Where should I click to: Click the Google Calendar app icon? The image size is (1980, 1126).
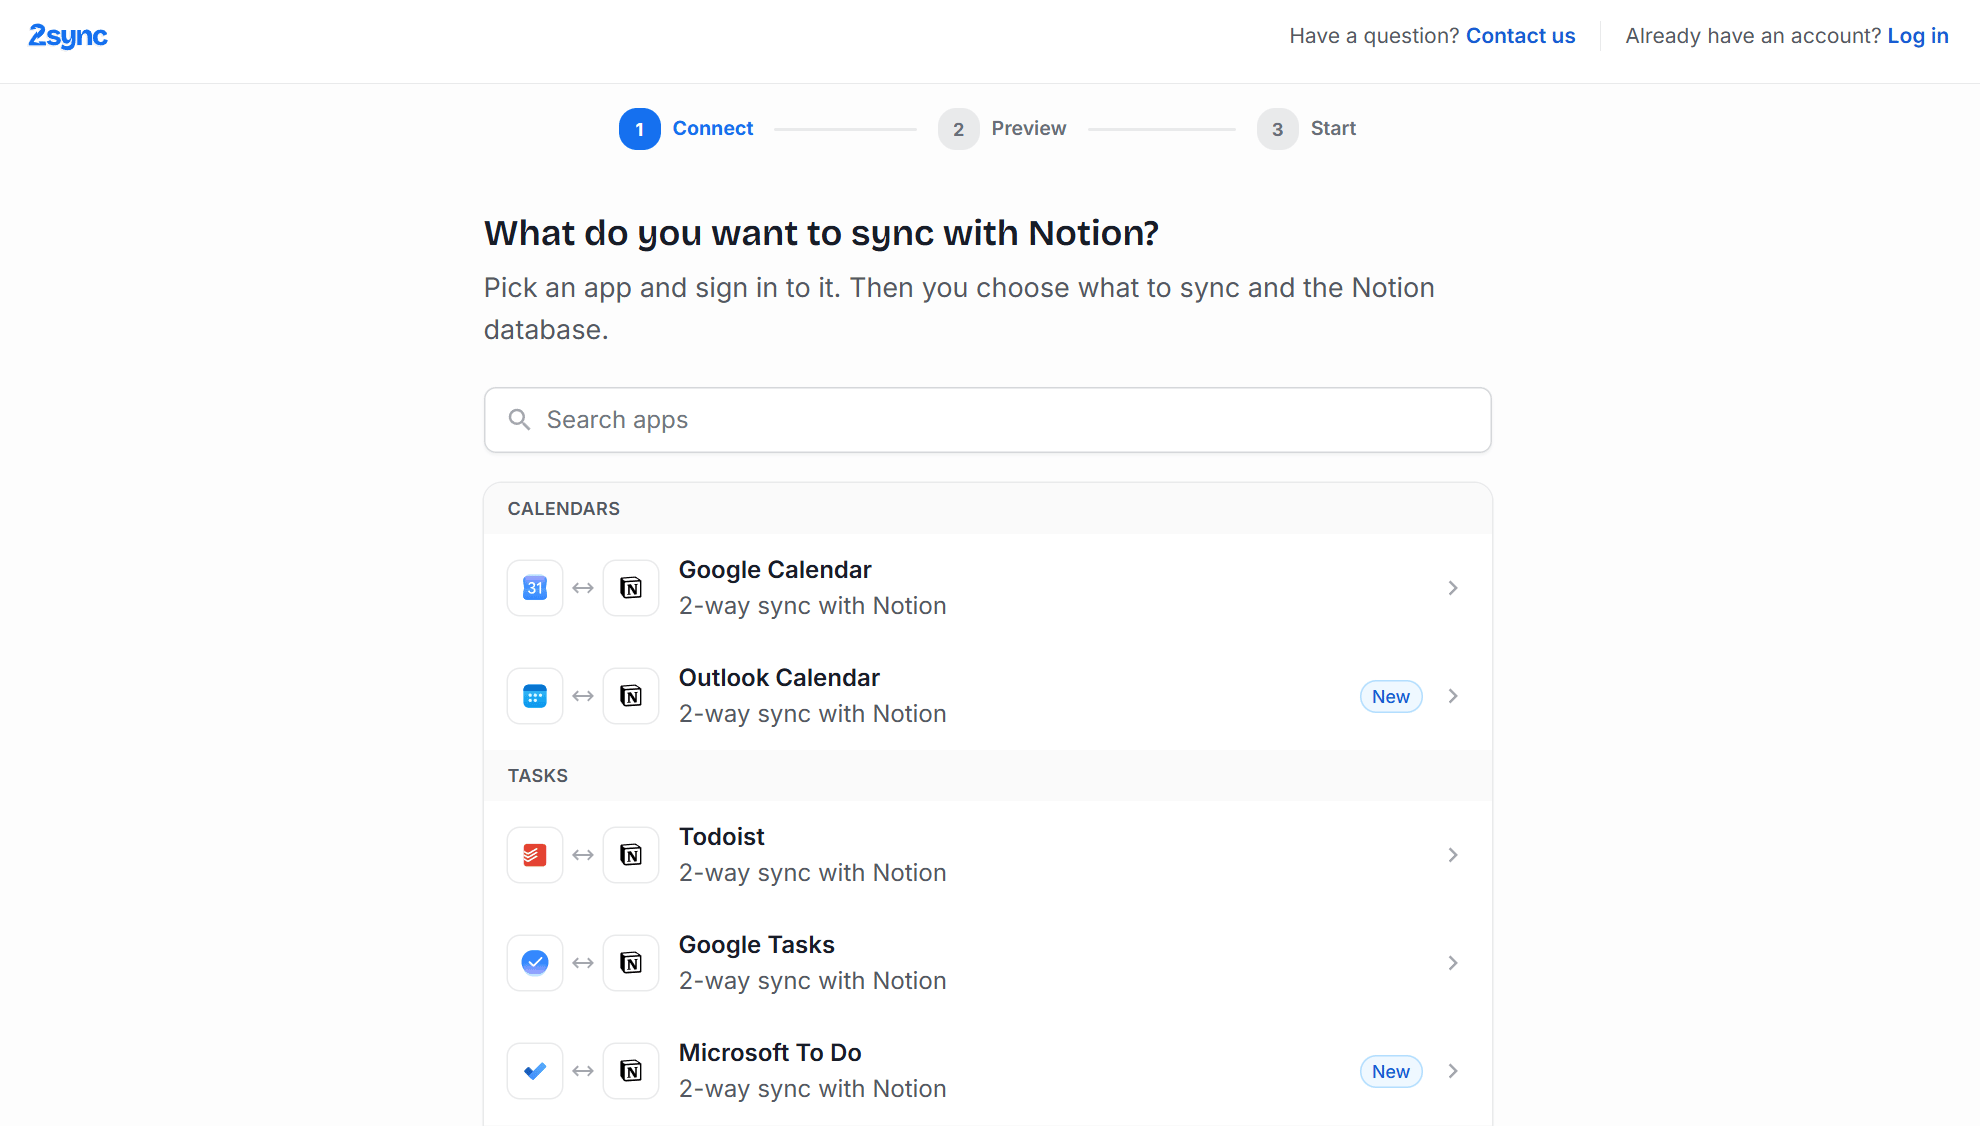coord(535,588)
